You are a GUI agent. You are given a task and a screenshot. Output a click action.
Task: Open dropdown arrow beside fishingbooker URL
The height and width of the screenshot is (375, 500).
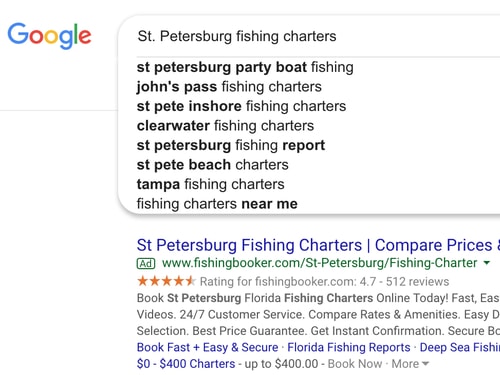[x=487, y=263]
